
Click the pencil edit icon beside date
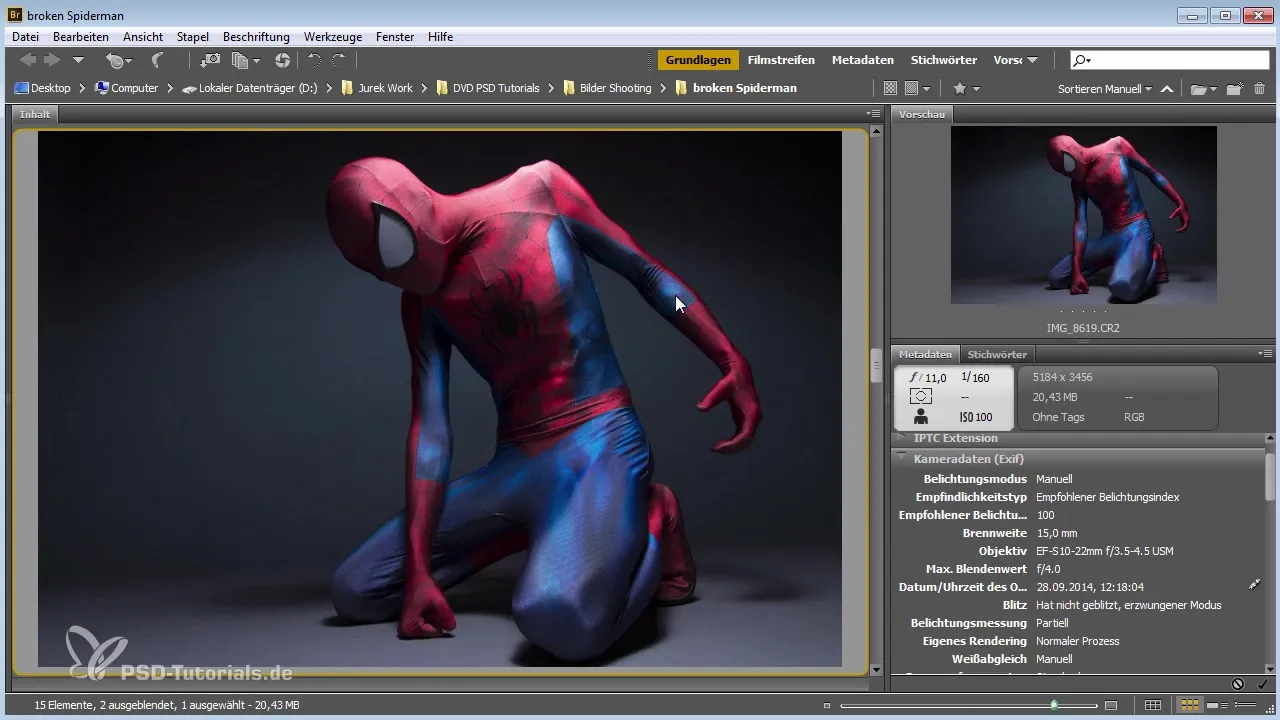tap(1255, 584)
